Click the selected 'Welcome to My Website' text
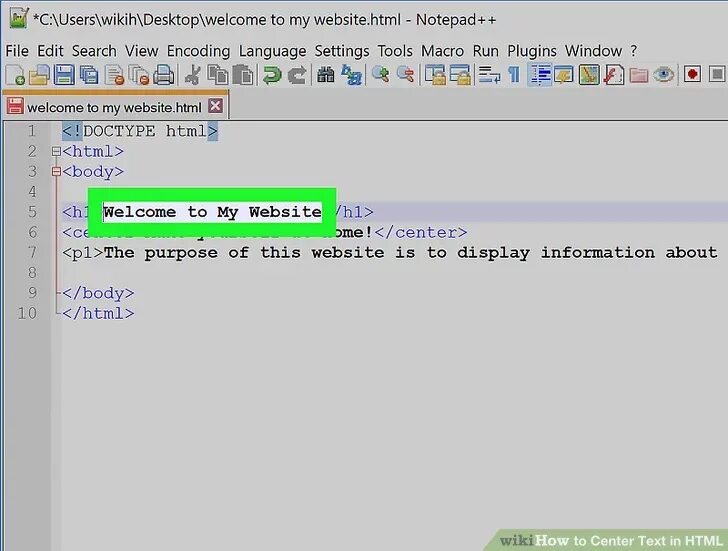This screenshot has height=551, width=728. pyautogui.click(x=212, y=212)
